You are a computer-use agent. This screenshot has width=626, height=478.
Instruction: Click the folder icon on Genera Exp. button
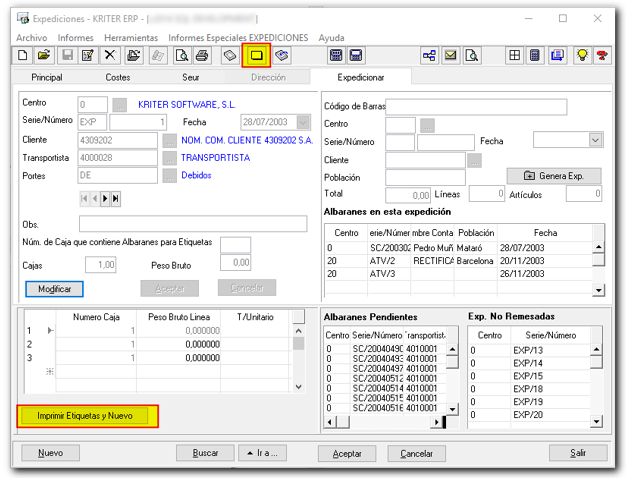coord(529,176)
